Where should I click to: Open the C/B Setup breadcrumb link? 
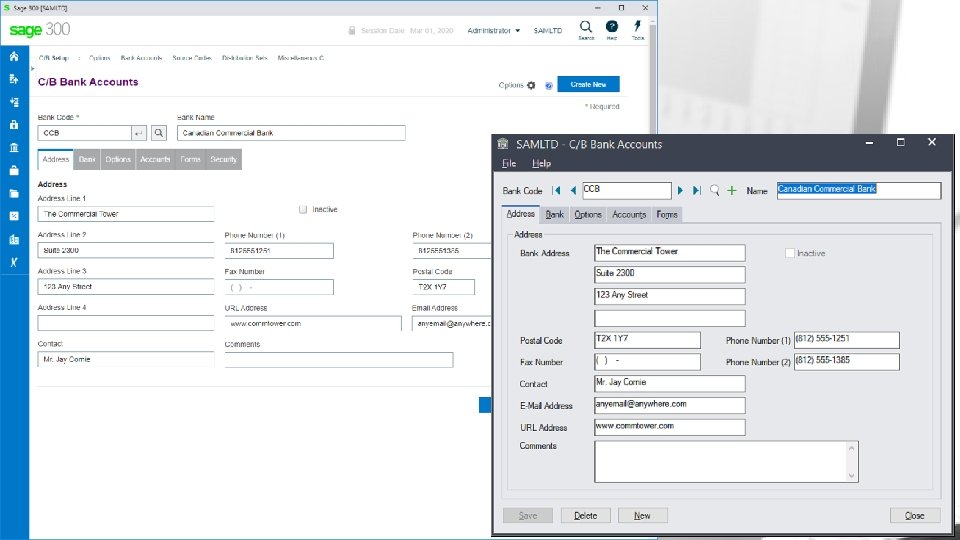[53, 58]
